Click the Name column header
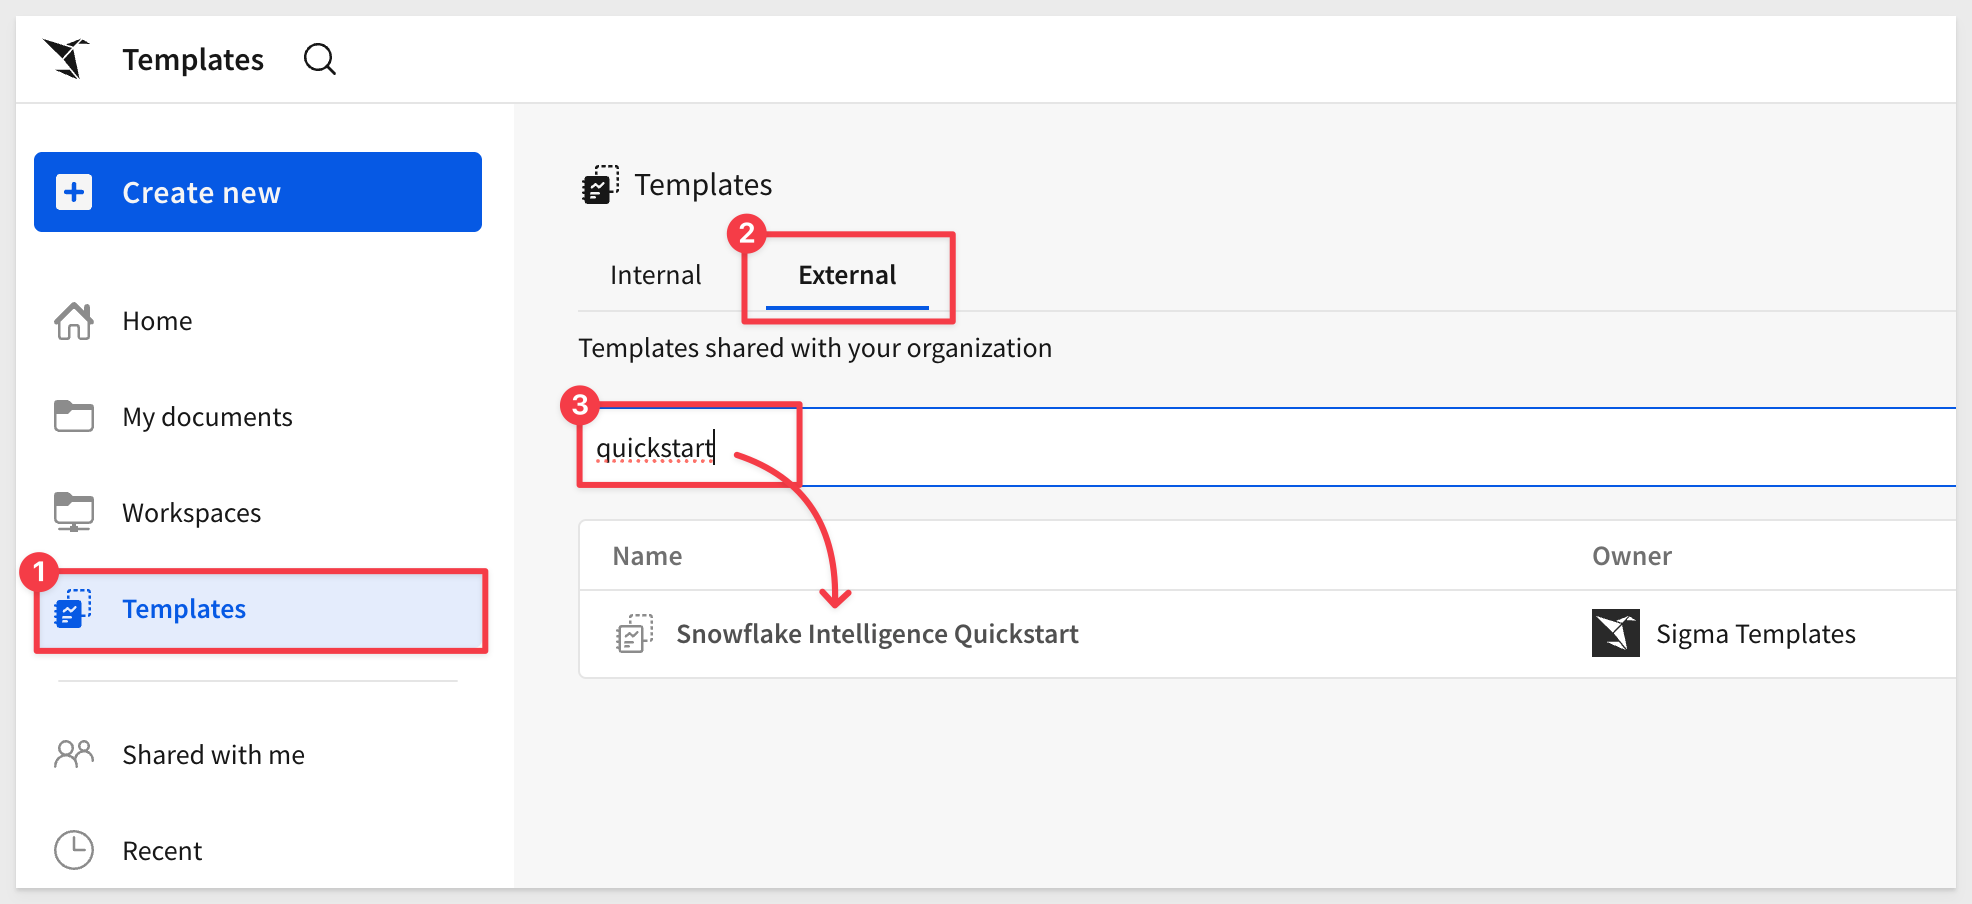 click(647, 556)
